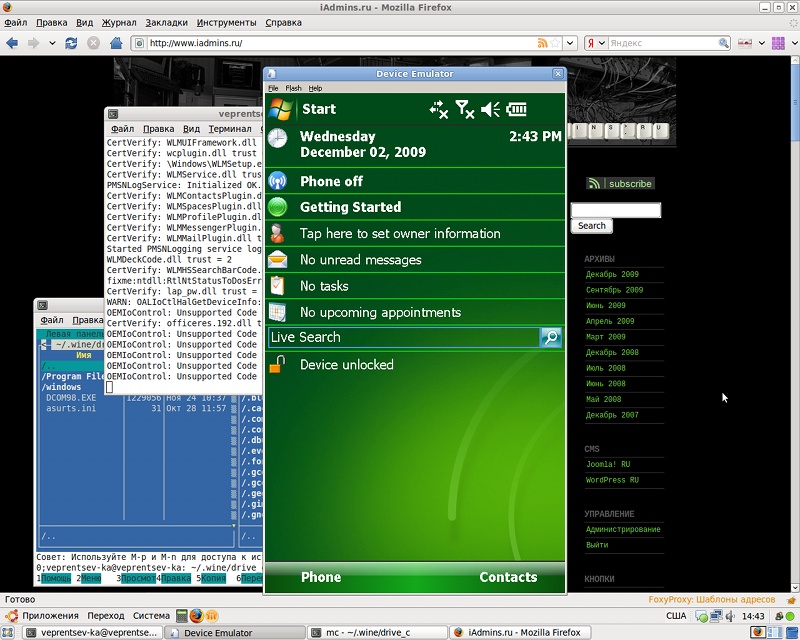Click the Firefox URL address field
The width and height of the screenshot is (800, 640).
pos(341,43)
